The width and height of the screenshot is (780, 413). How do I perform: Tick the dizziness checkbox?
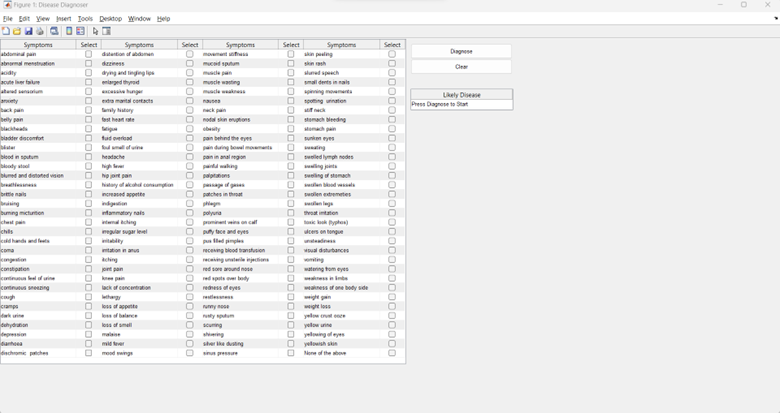(190, 64)
